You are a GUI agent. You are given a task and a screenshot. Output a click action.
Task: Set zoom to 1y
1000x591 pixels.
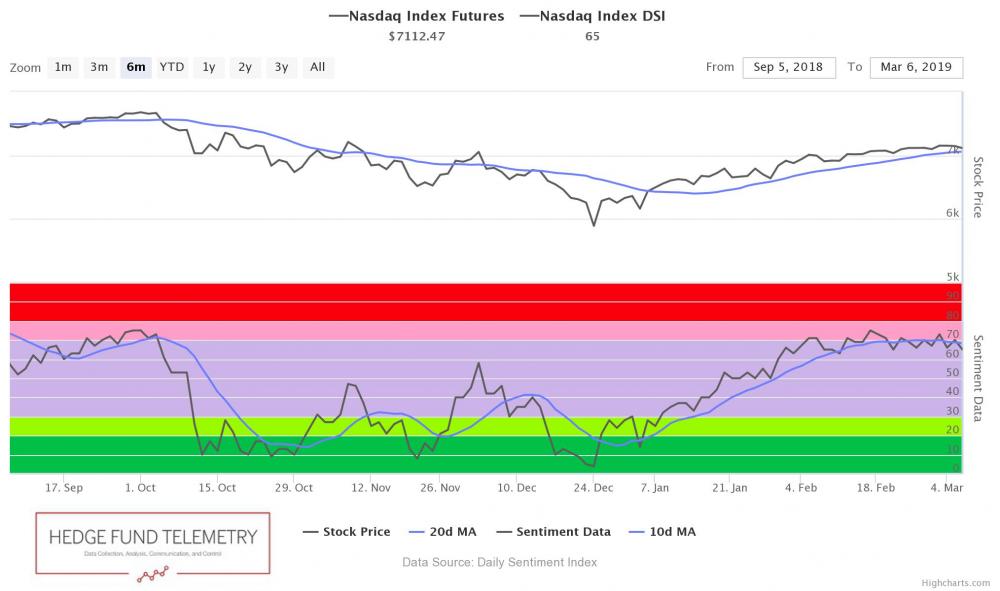click(x=209, y=67)
